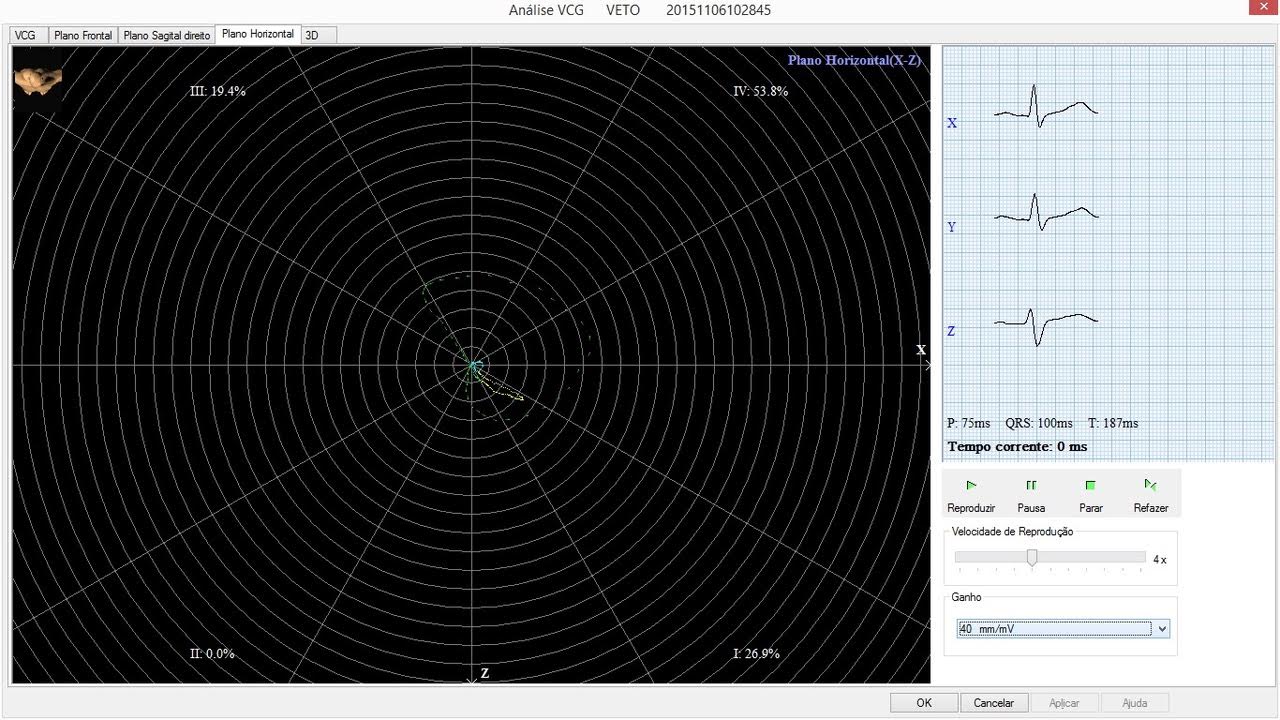Select the Plano Horizontal tab

pyautogui.click(x=258, y=34)
